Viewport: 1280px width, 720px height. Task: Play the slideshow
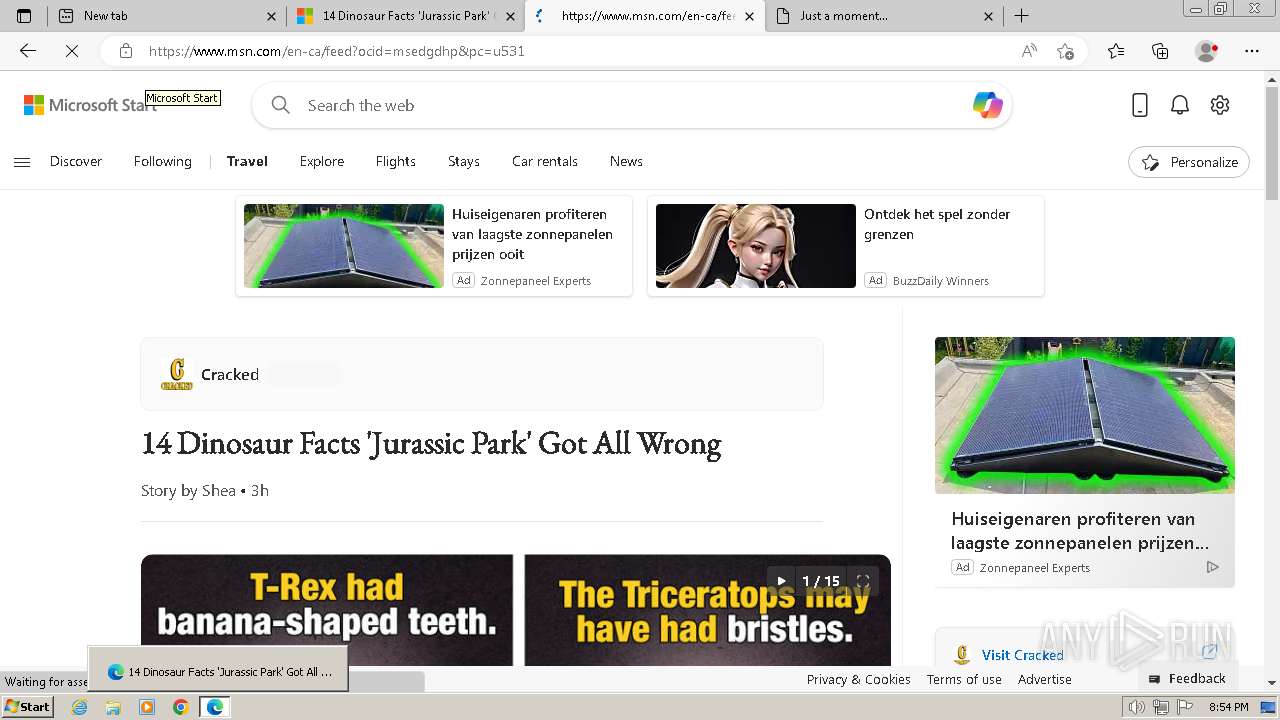tap(781, 581)
